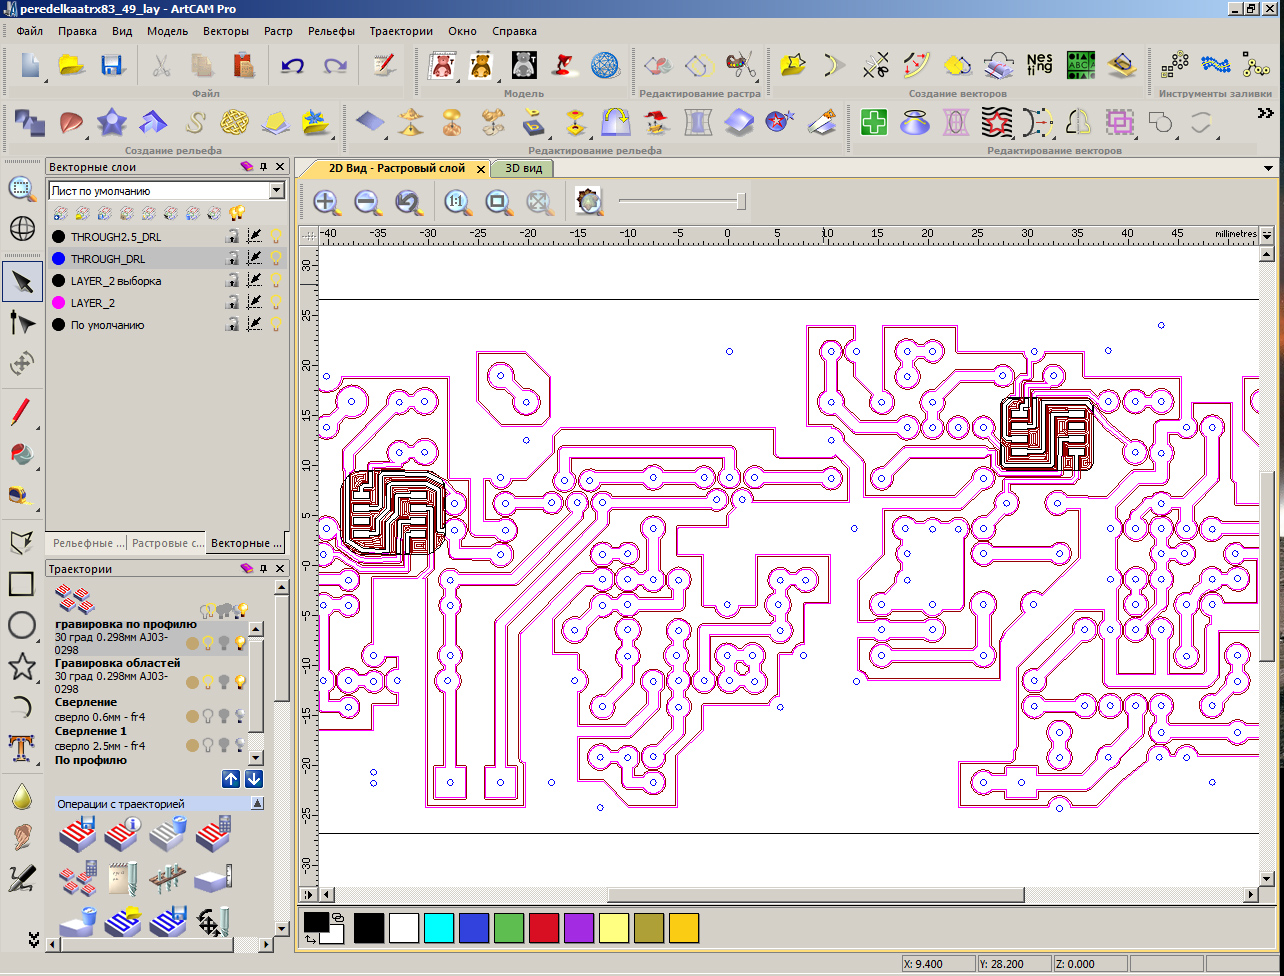
Task: Switch to the 3D вид tab
Action: pyautogui.click(x=523, y=168)
